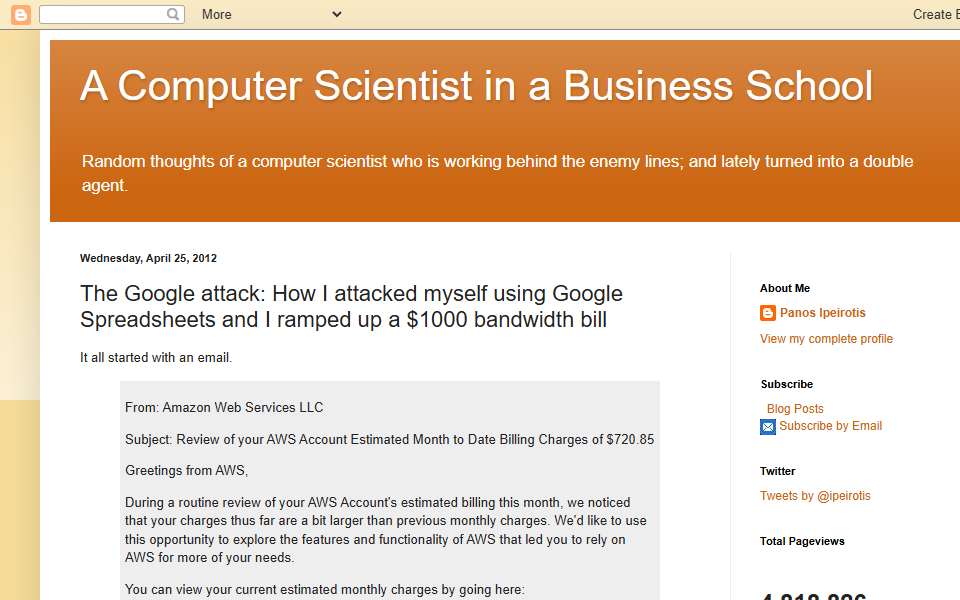Open View my complete profile link
This screenshot has width=960, height=600.
[826, 339]
